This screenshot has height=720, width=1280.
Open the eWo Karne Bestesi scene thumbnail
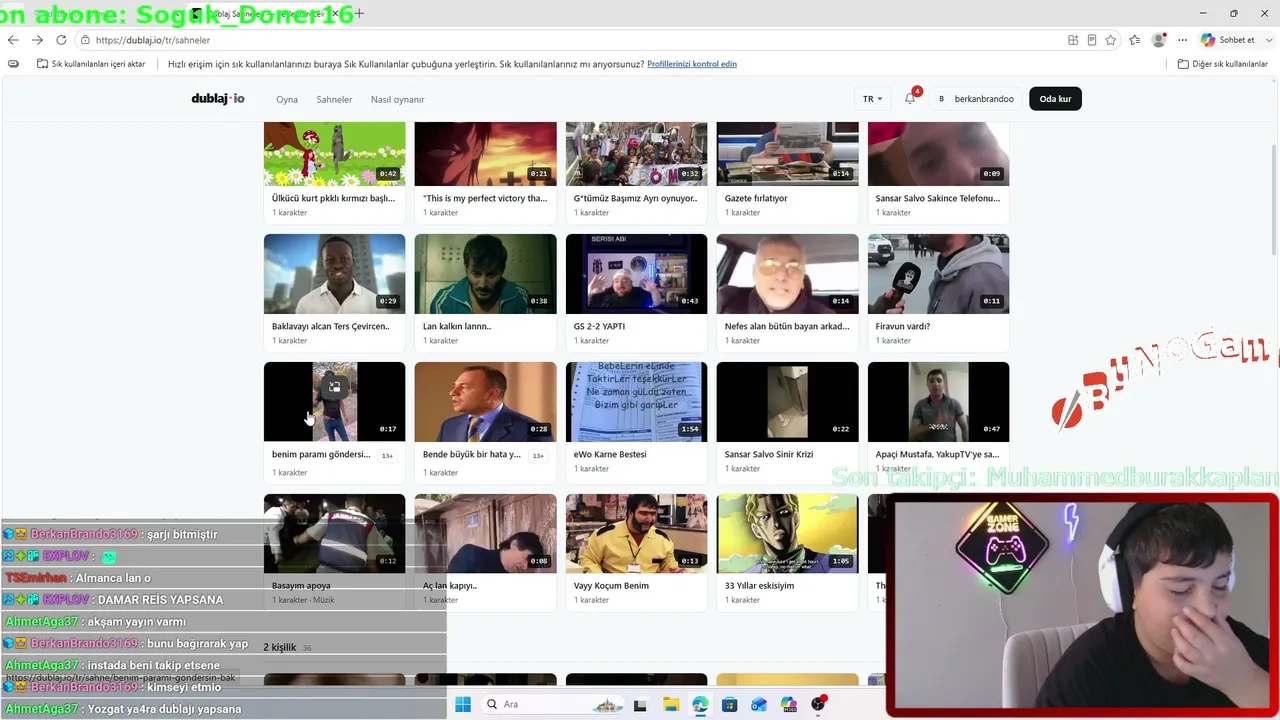coord(636,402)
